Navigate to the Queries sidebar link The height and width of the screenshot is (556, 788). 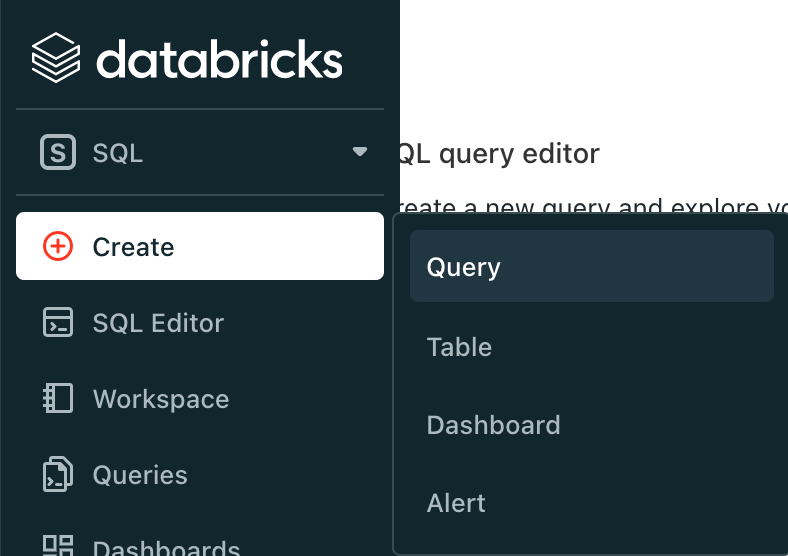click(x=140, y=475)
